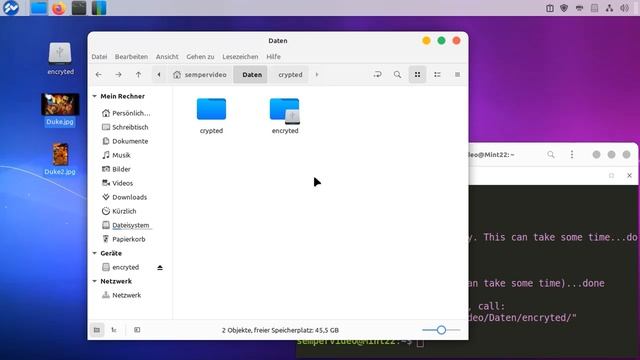Show earlier path segments with left chevron
Image resolution: width=640 pixels, height=360 pixels.
point(159,75)
